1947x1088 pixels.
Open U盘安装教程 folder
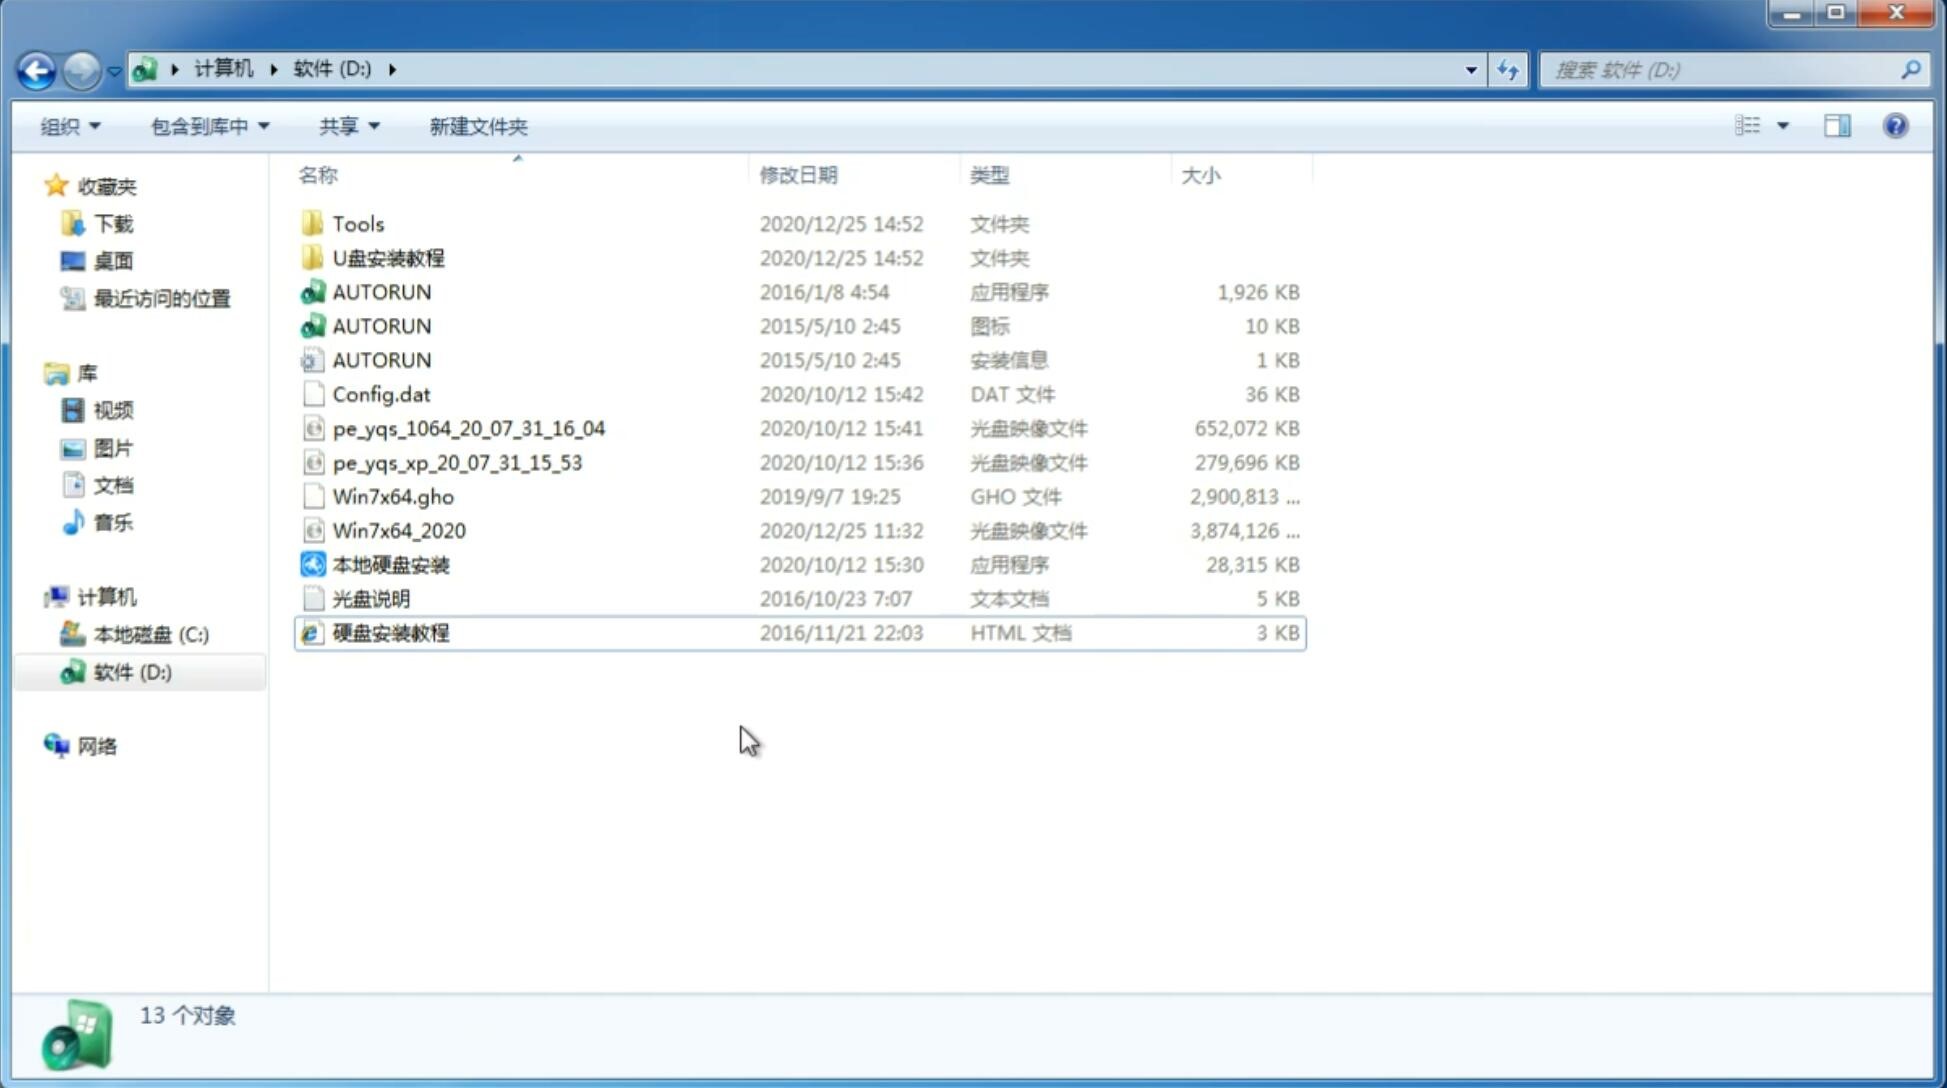tap(389, 257)
